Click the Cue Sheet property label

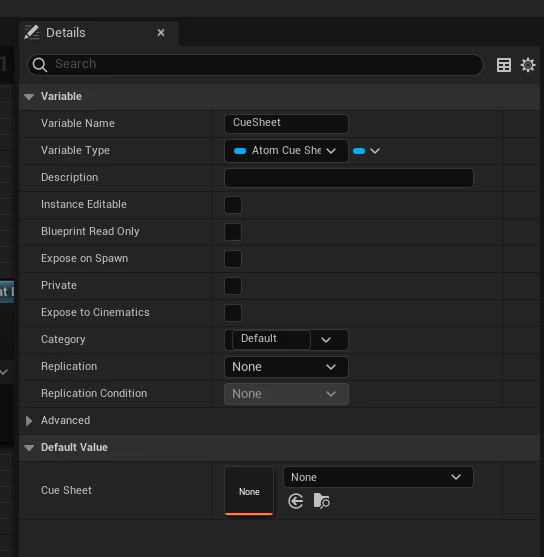(66, 490)
